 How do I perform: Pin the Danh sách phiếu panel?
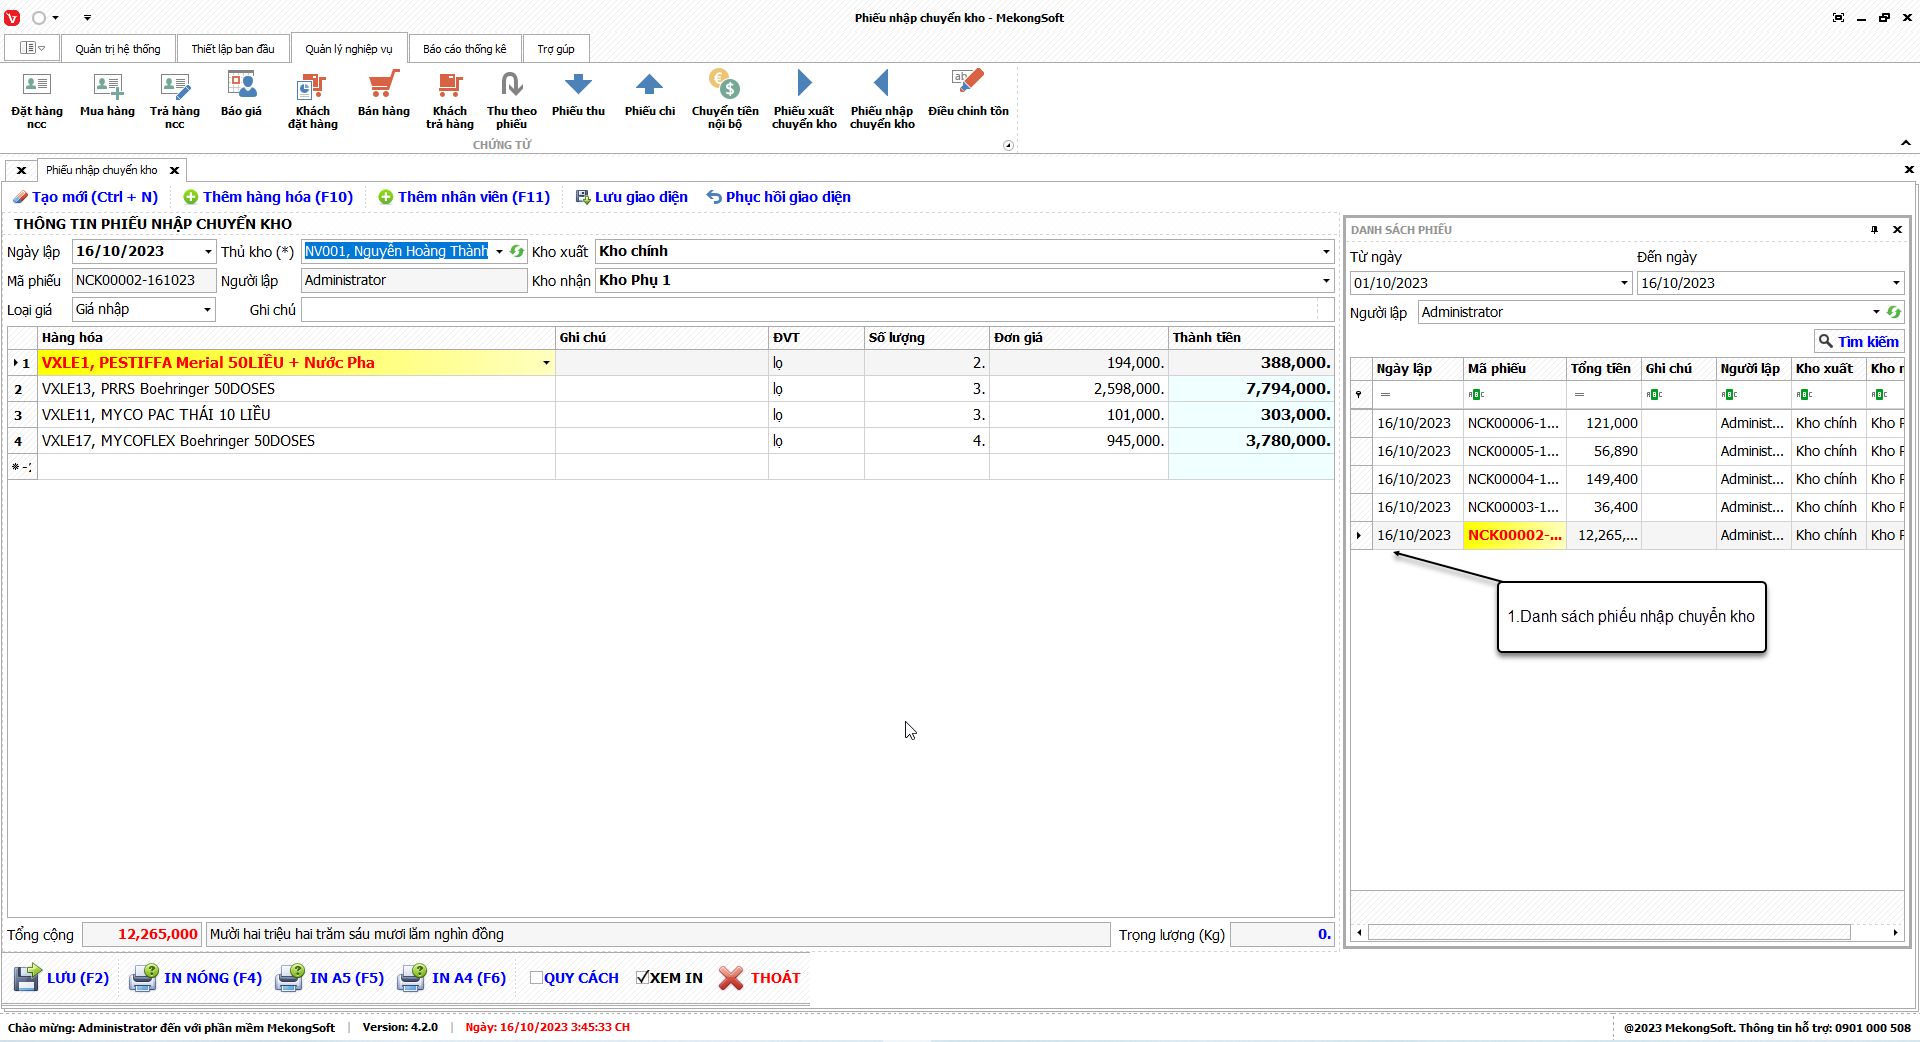pyautogui.click(x=1874, y=230)
